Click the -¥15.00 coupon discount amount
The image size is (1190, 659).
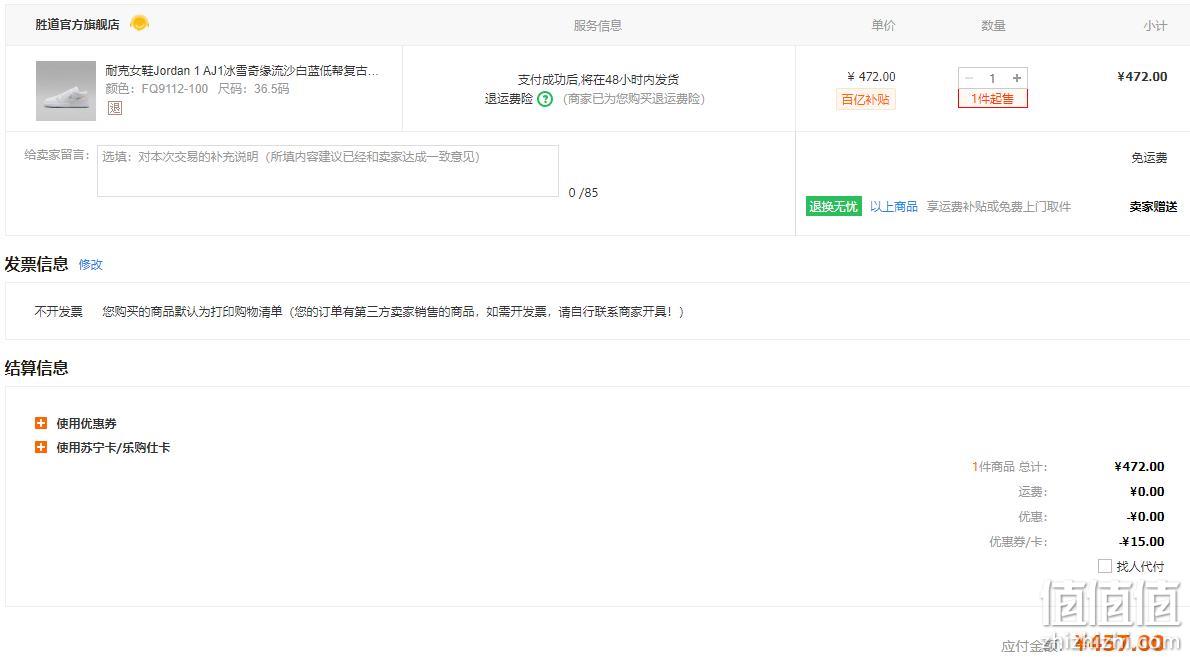click(x=1142, y=541)
